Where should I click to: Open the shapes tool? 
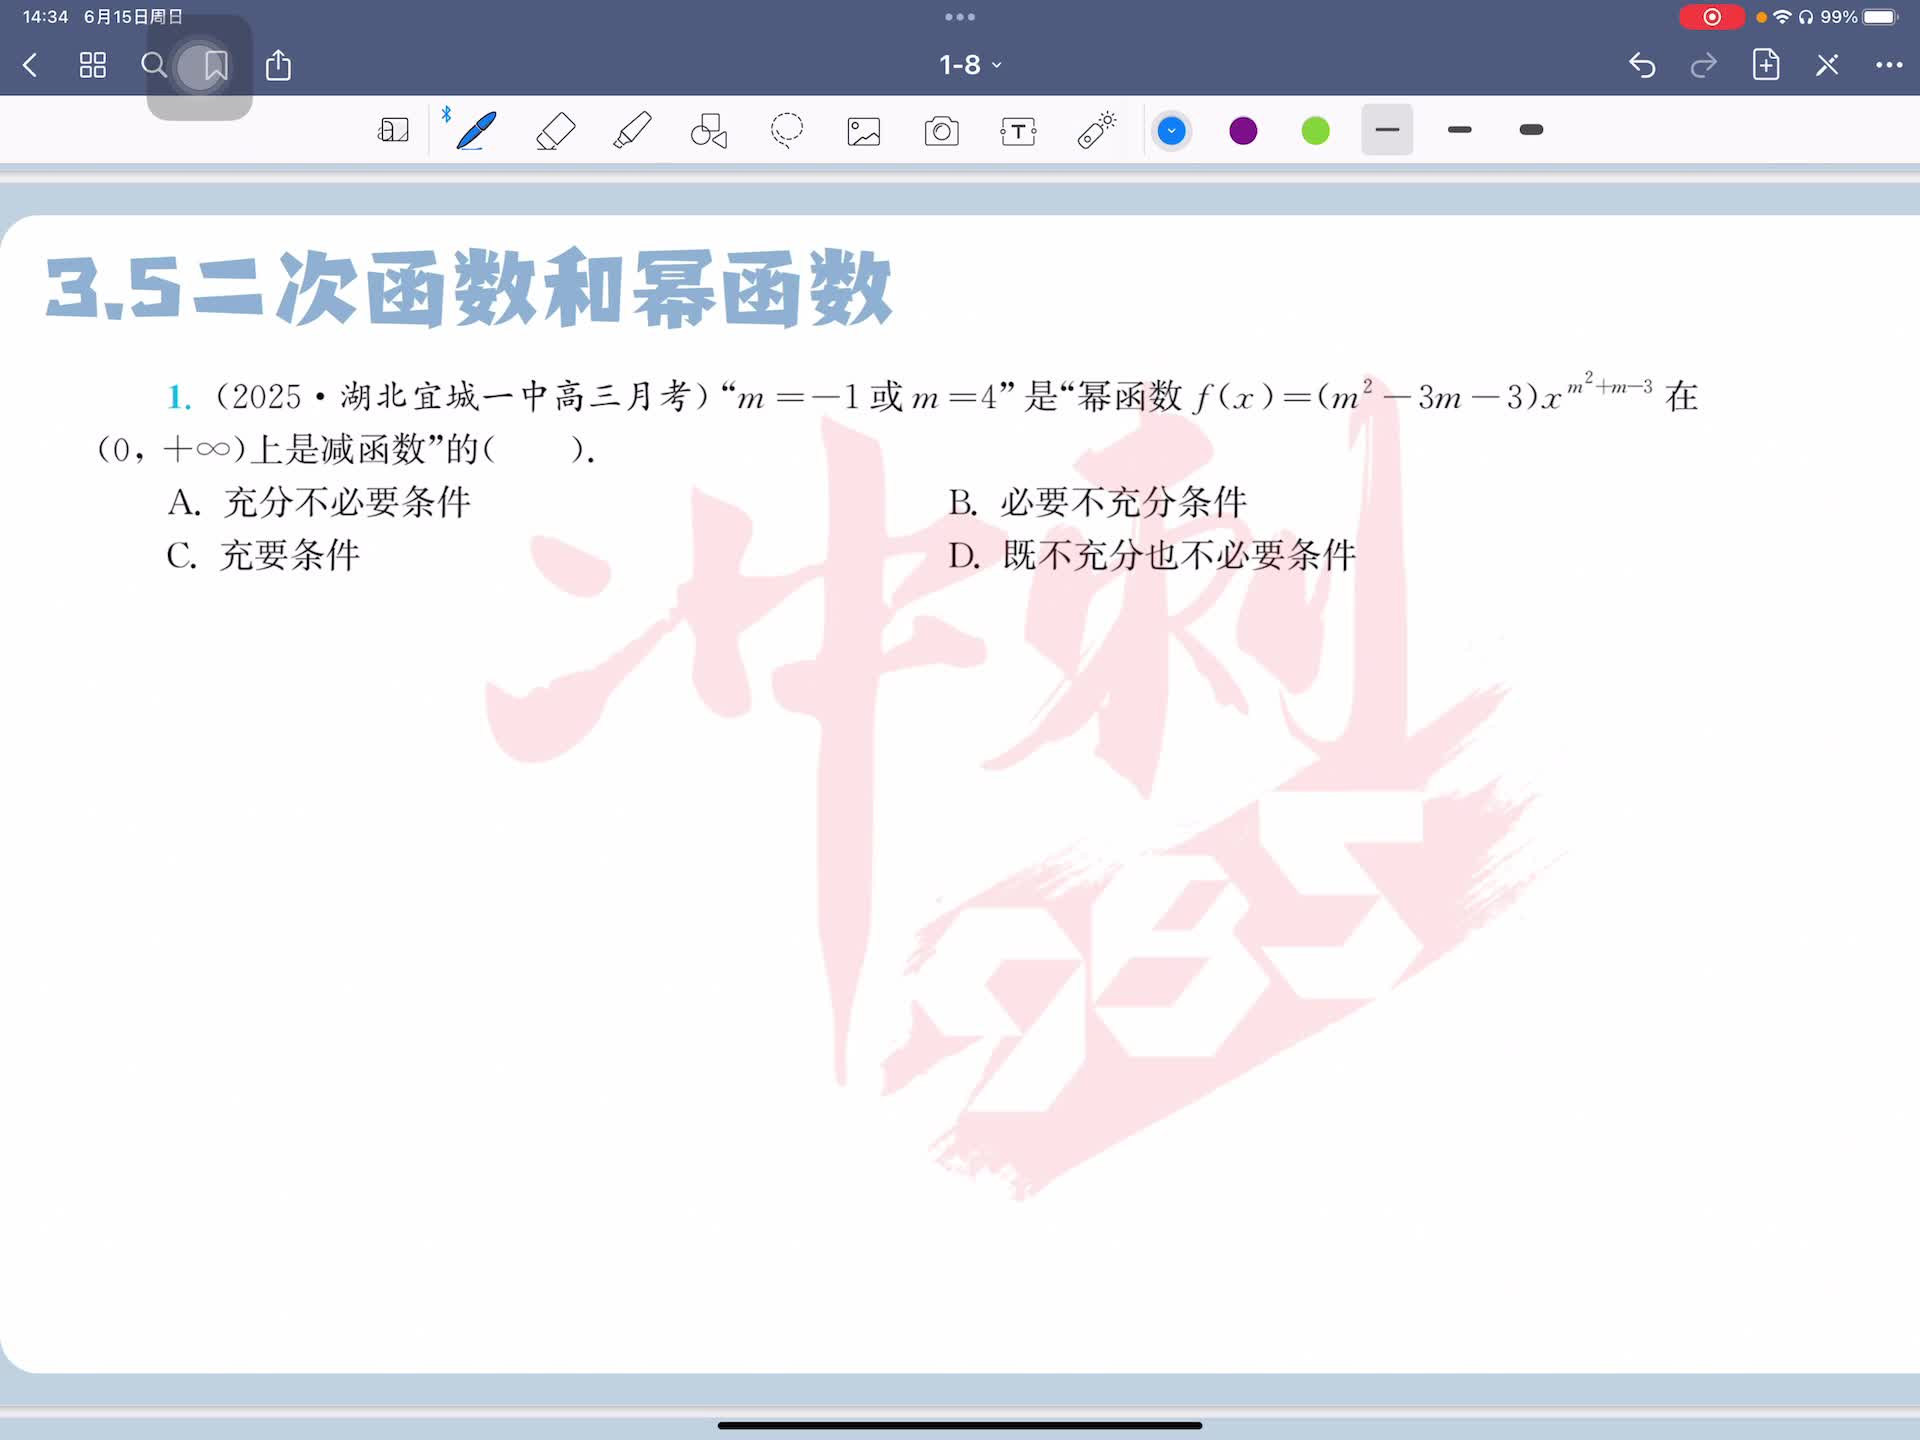[x=709, y=131]
